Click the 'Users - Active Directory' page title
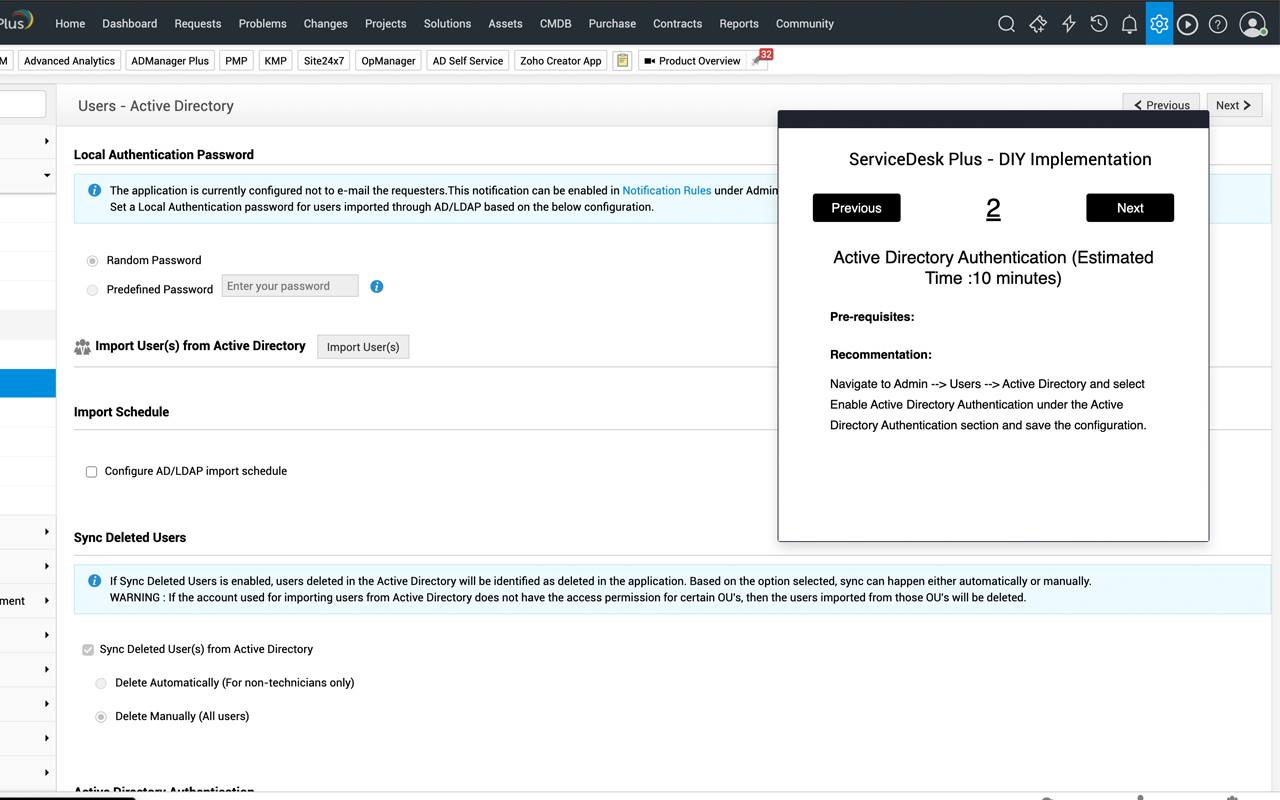1280x800 pixels. (156, 106)
